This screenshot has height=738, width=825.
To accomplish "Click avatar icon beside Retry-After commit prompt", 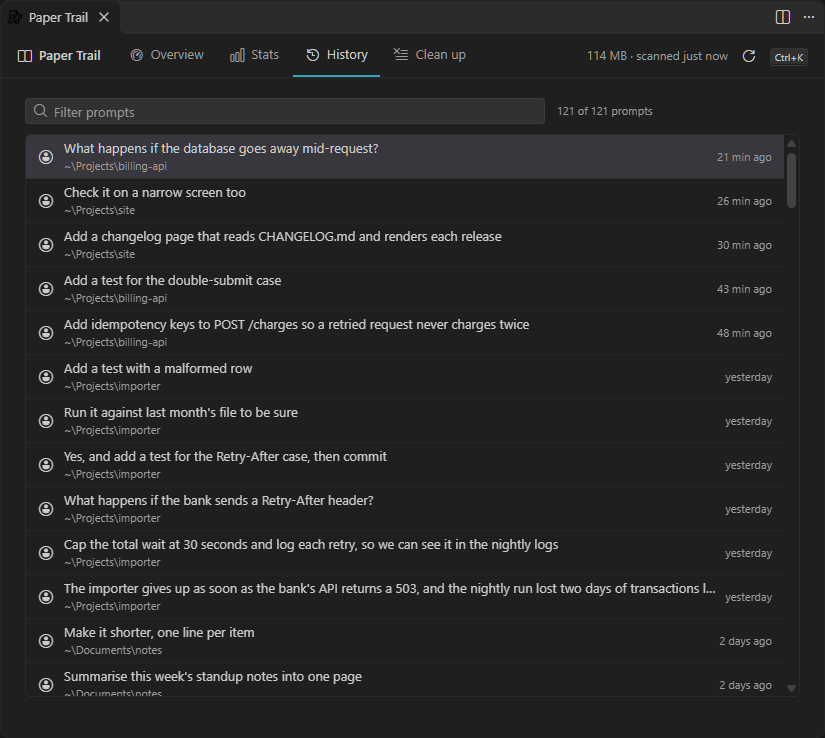I will (46, 465).
